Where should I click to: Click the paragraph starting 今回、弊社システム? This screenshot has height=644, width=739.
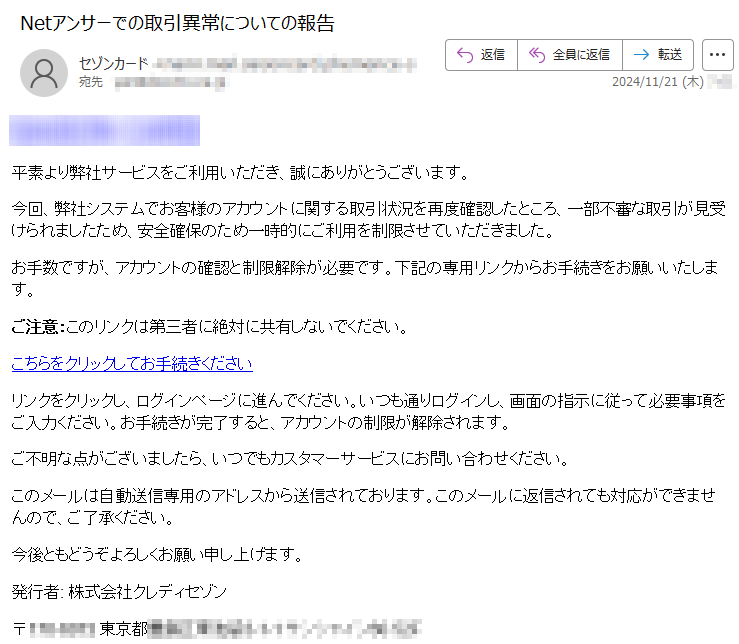(x=369, y=220)
